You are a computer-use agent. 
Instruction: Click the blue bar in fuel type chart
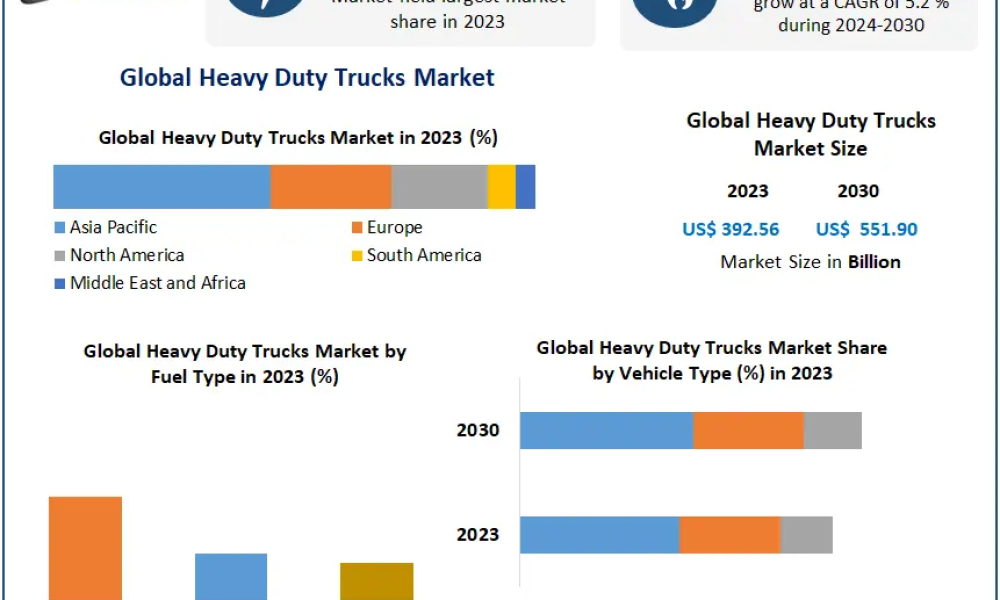point(231,576)
